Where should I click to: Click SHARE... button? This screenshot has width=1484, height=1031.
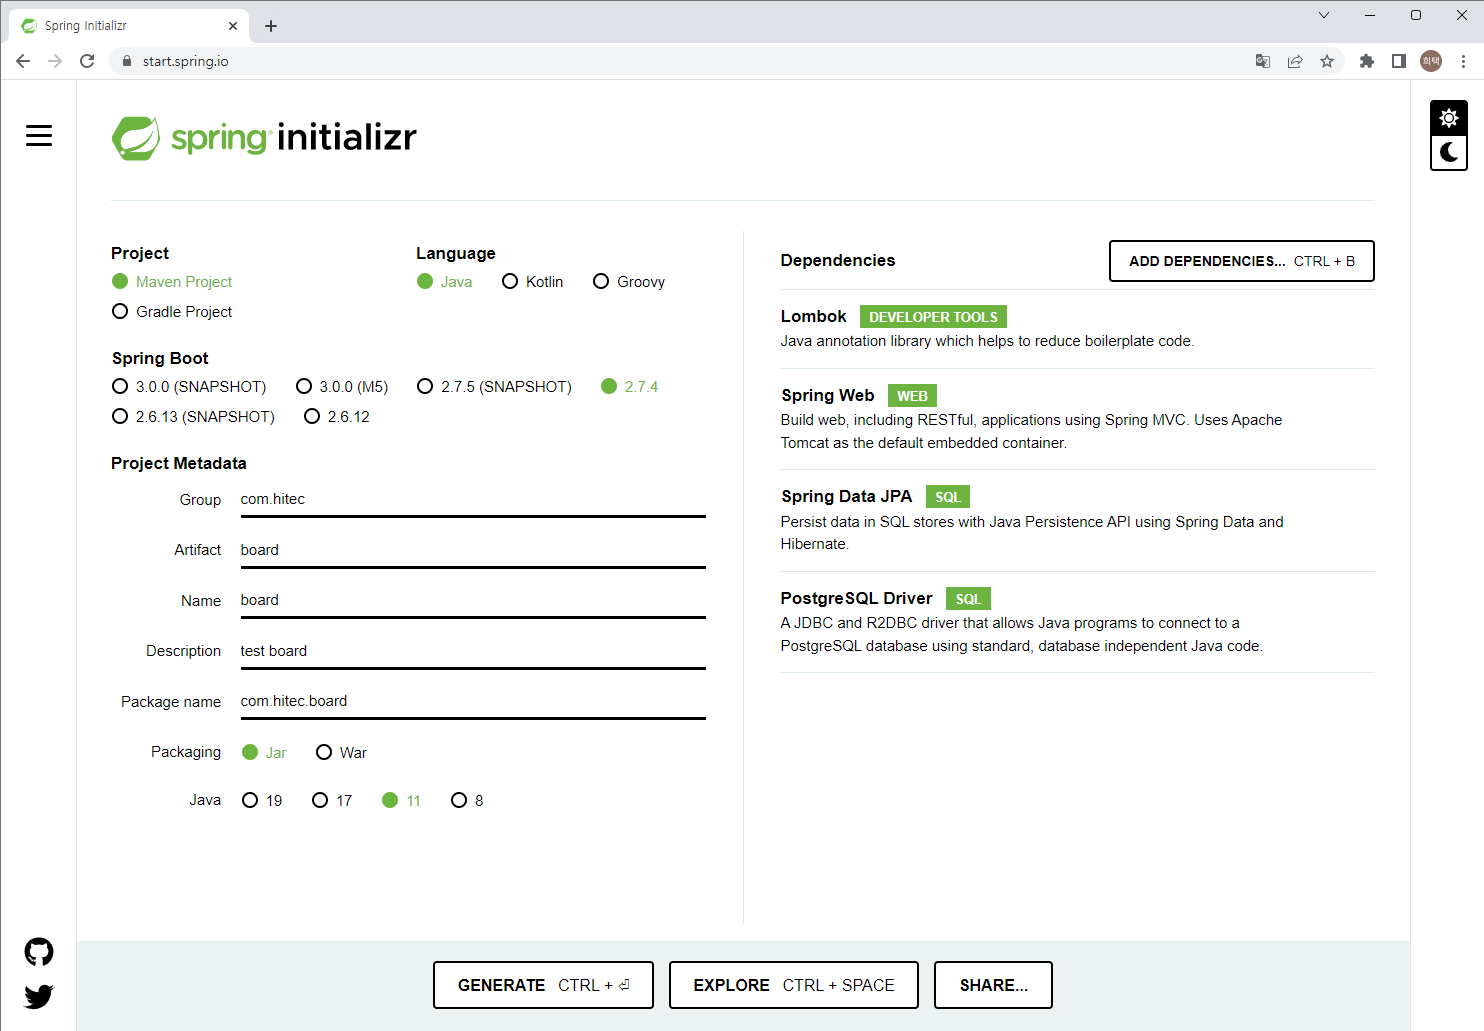coord(993,985)
